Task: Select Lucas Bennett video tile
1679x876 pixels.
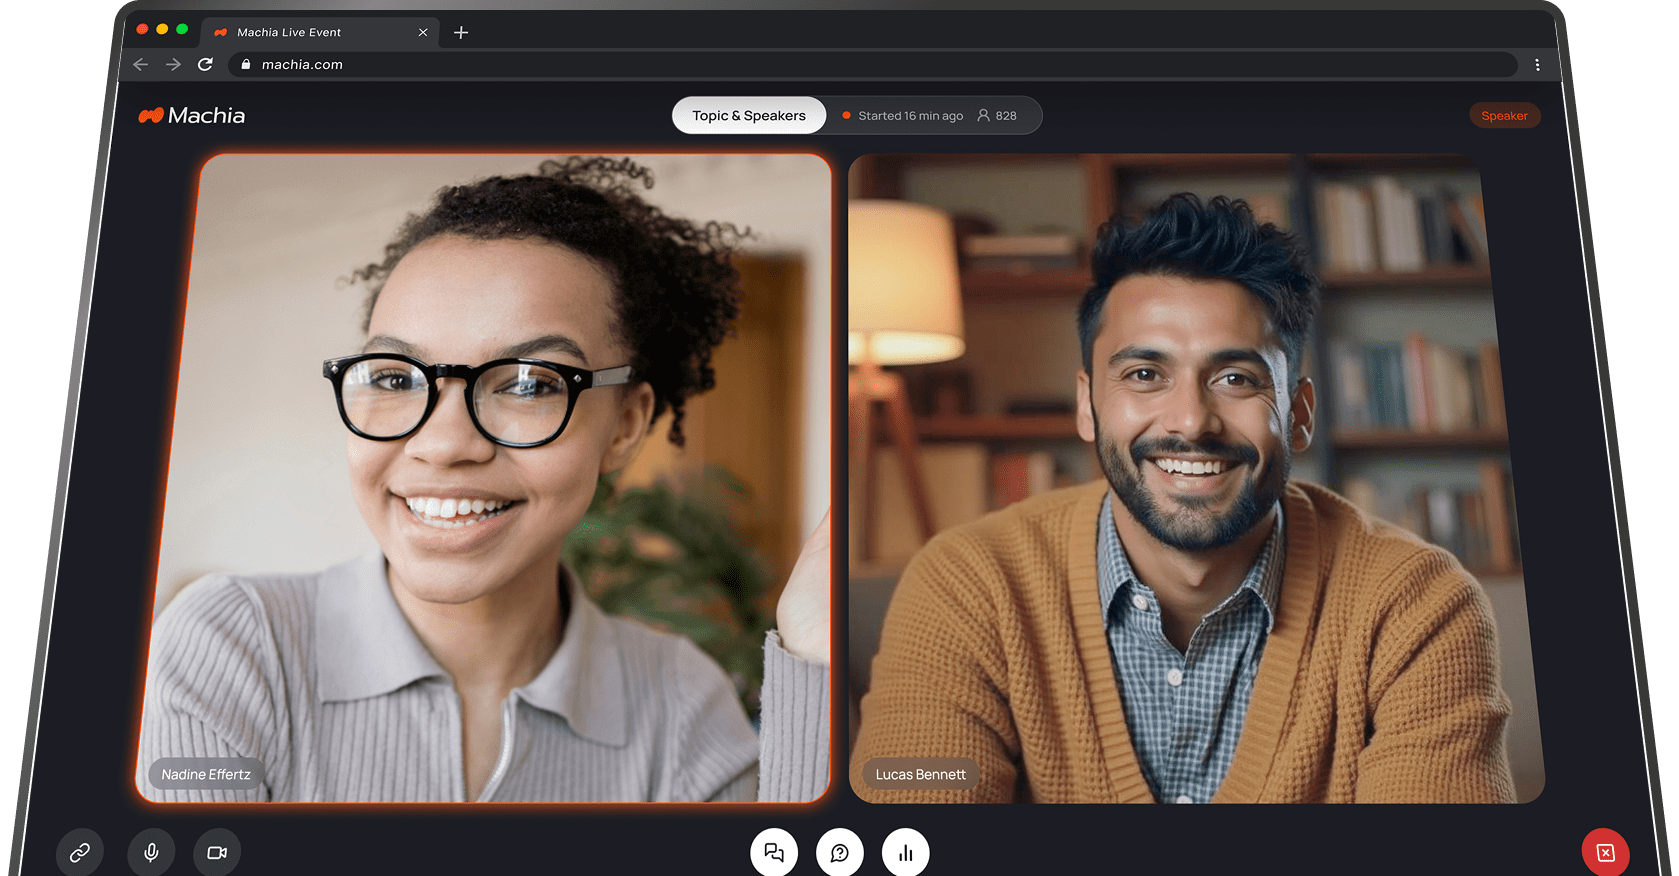Action: (x=1197, y=478)
